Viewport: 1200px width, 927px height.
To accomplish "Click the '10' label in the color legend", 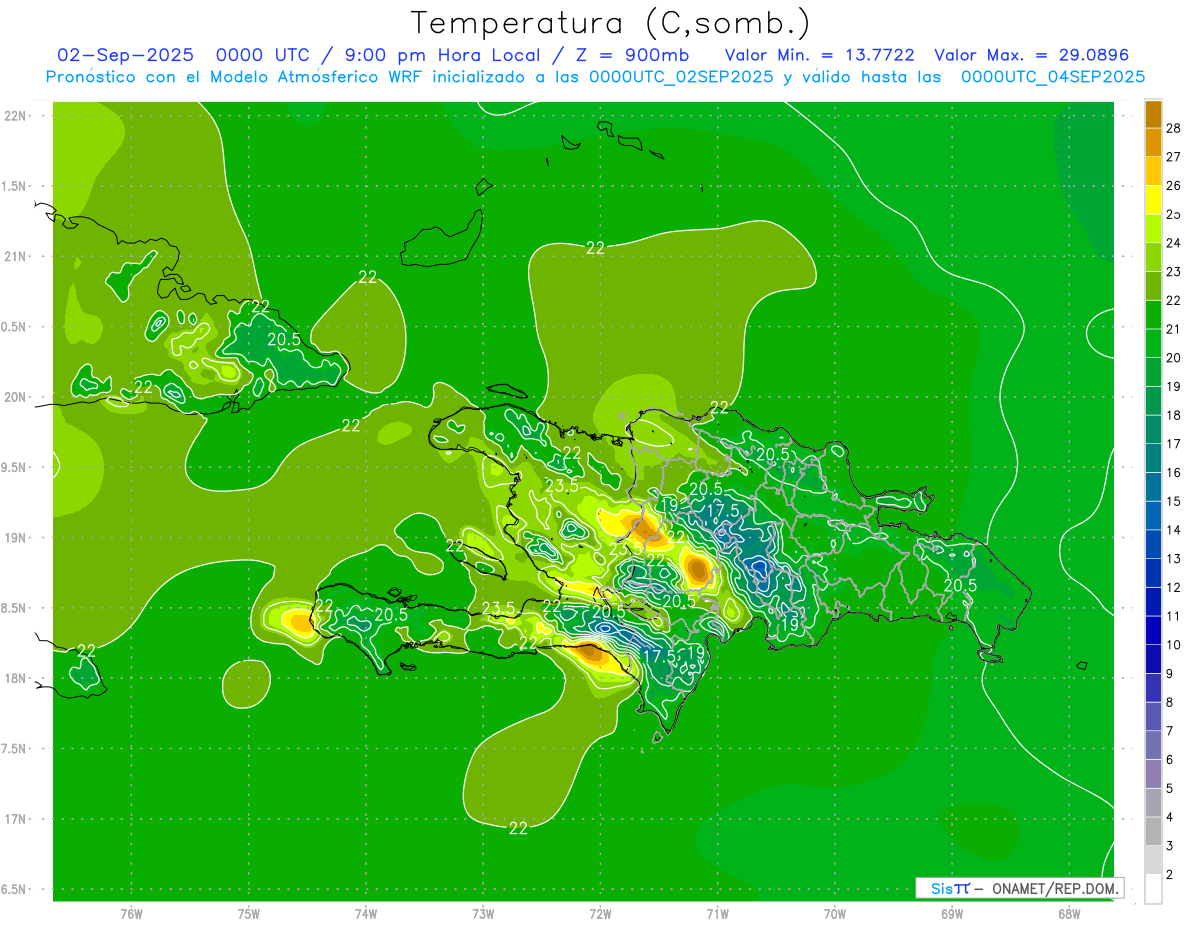I will coord(1175,645).
